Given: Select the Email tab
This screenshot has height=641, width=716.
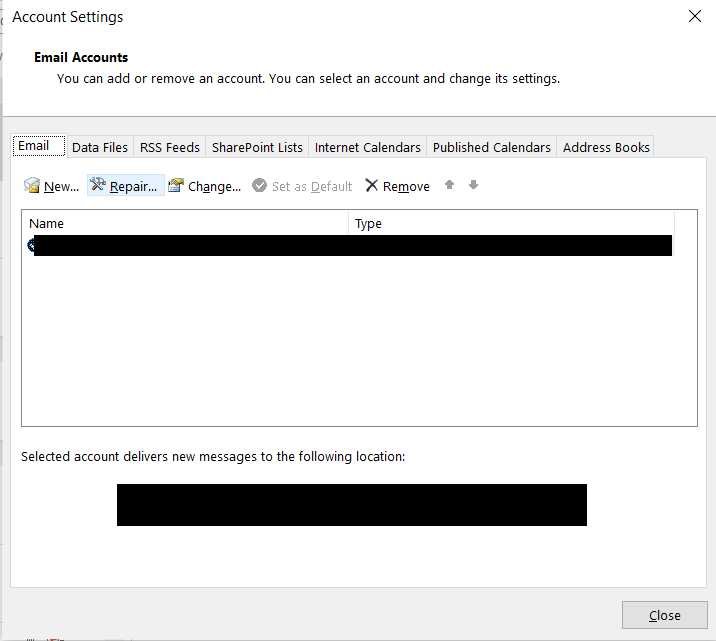Looking at the screenshot, I should [x=34, y=146].
